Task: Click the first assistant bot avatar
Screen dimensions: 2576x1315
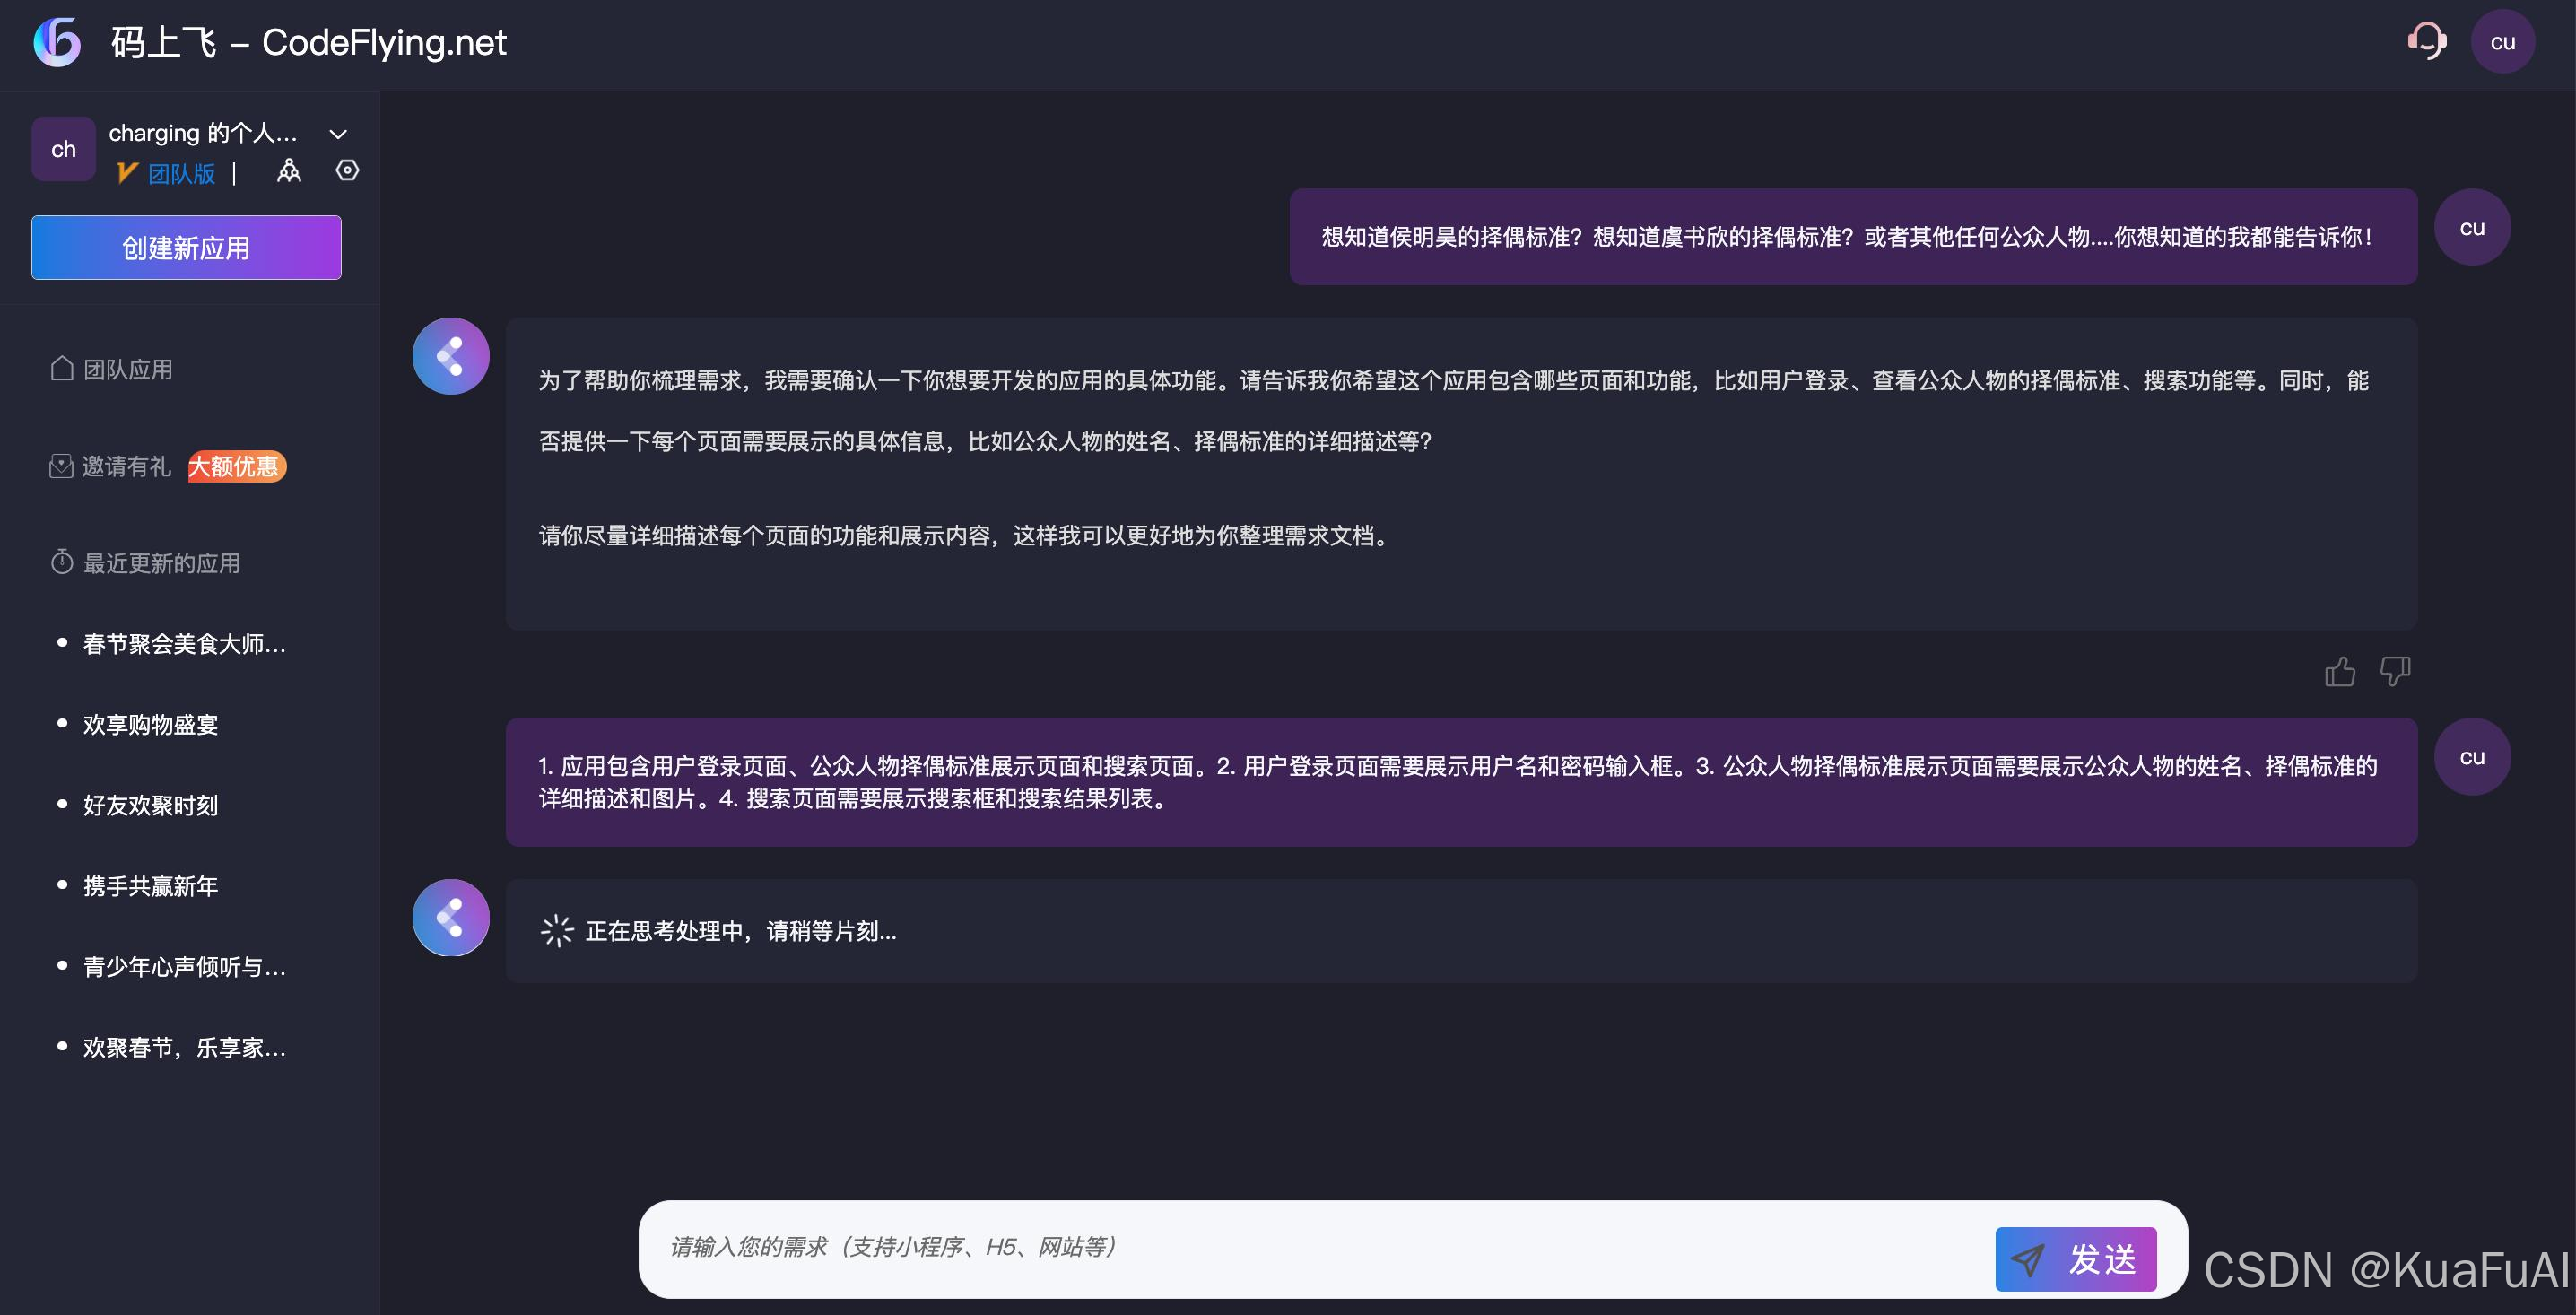Action: (451, 357)
